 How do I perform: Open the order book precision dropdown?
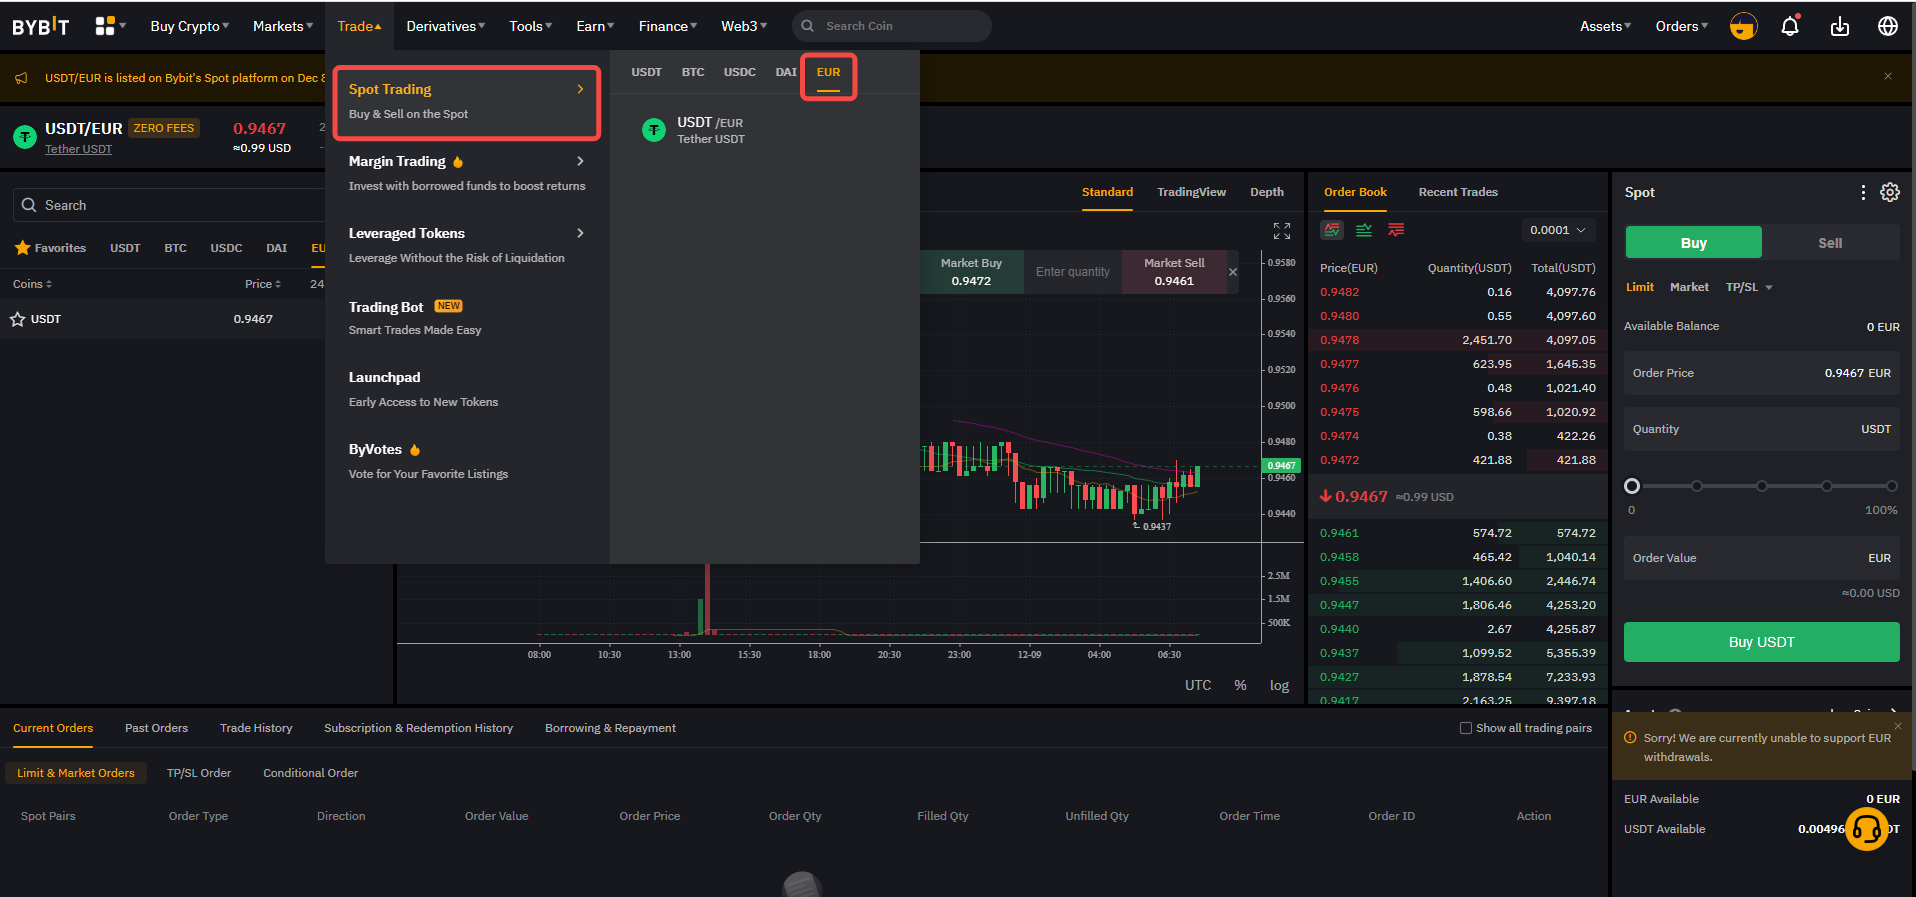pyautogui.click(x=1557, y=230)
